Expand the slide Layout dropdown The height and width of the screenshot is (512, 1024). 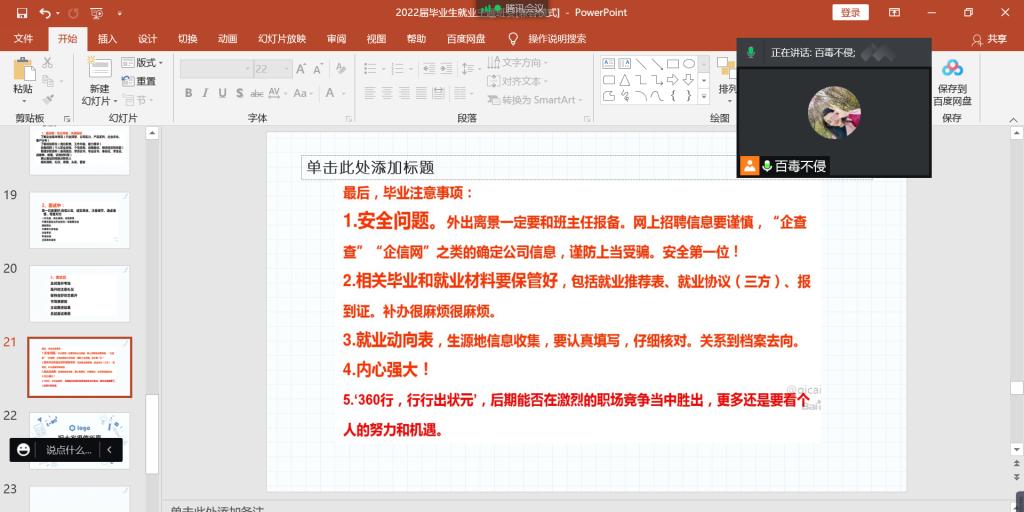(x=143, y=62)
